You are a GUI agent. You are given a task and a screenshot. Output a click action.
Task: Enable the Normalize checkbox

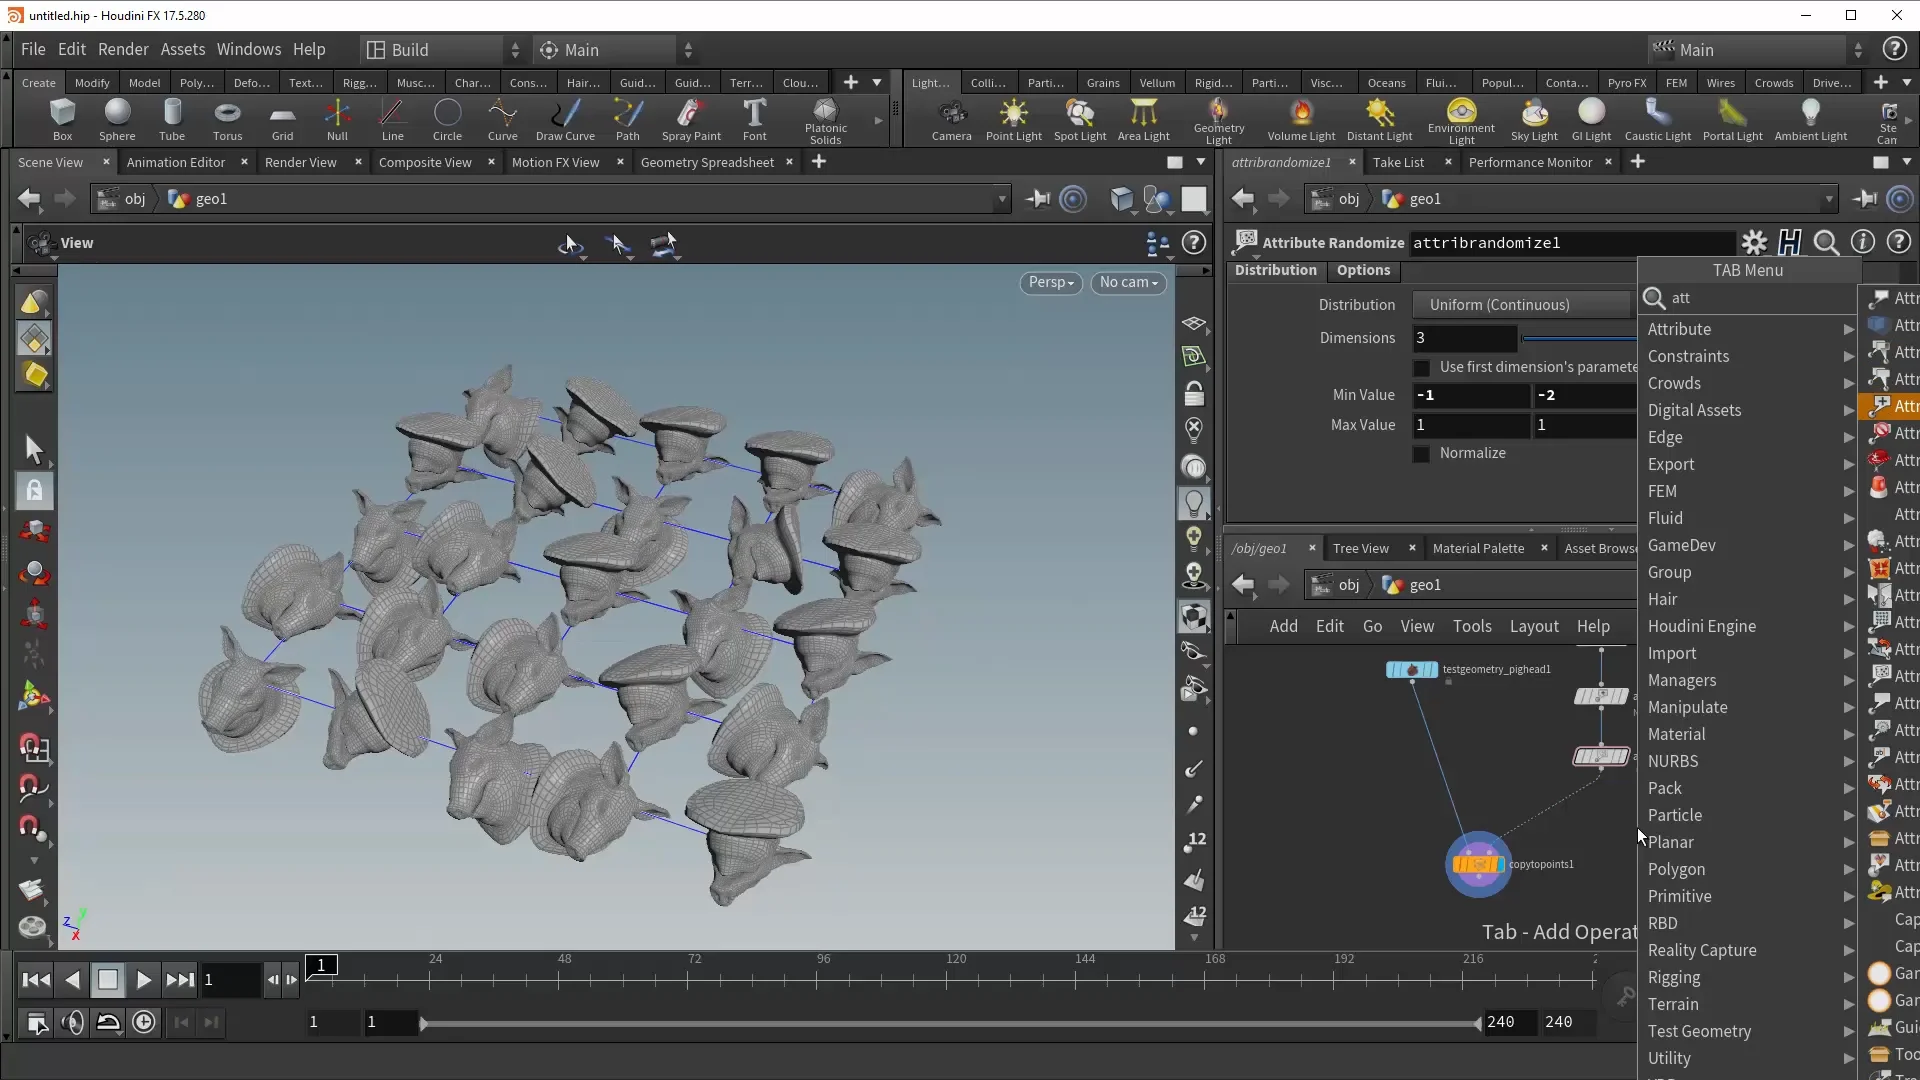[x=1421, y=454]
